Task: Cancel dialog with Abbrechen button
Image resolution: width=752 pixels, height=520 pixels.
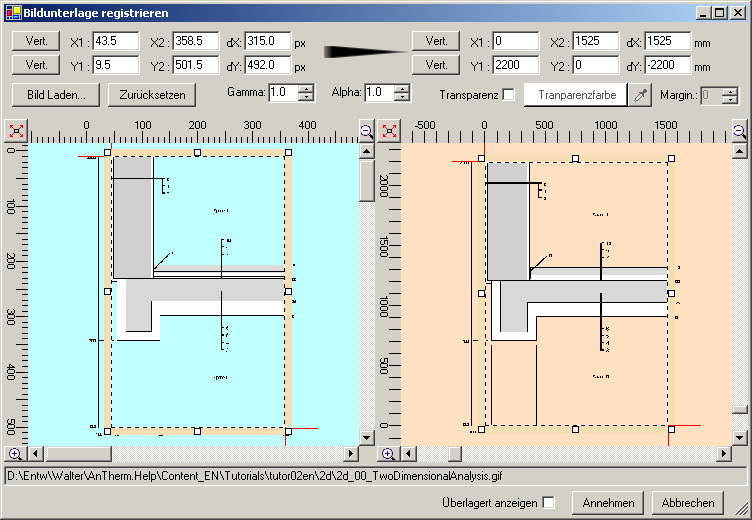Action: [x=688, y=502]
